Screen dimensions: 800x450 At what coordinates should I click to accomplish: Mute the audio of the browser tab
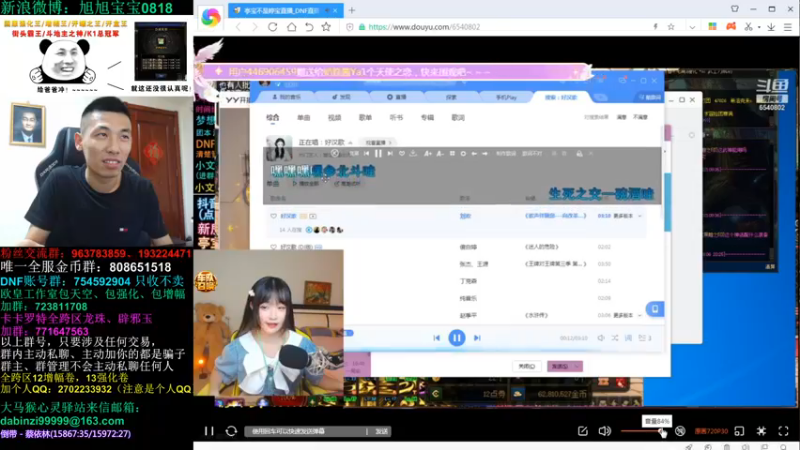326,10
